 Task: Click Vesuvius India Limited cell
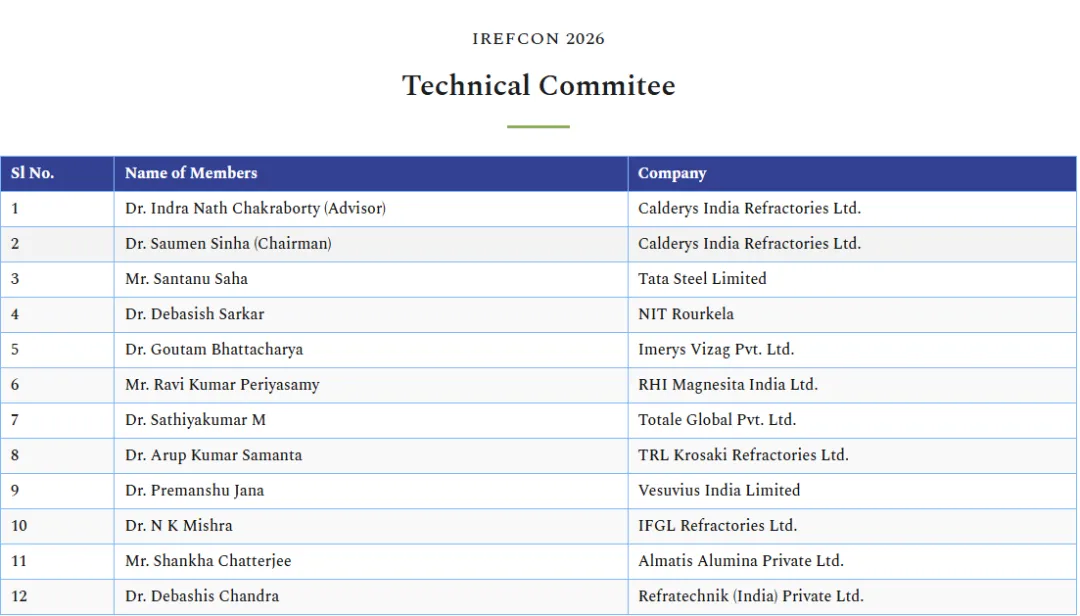point(719,491)
